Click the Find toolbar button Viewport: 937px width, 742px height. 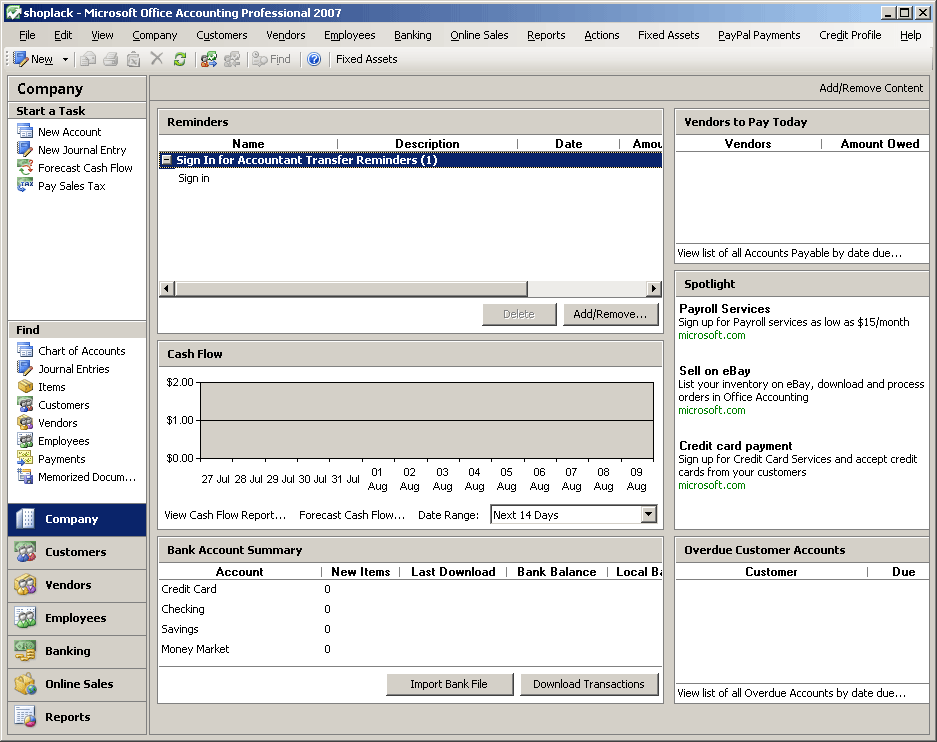click(x=271, y=59)
